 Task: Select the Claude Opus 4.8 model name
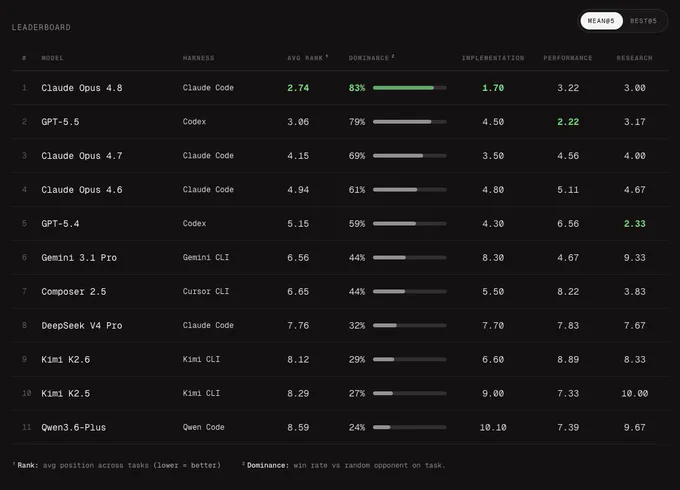click(82, 88)
